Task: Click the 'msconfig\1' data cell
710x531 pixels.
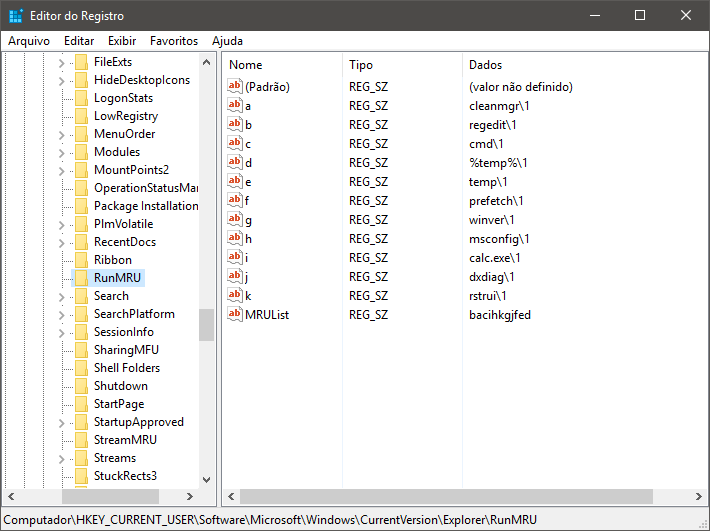Action: [x=499, y=239]
